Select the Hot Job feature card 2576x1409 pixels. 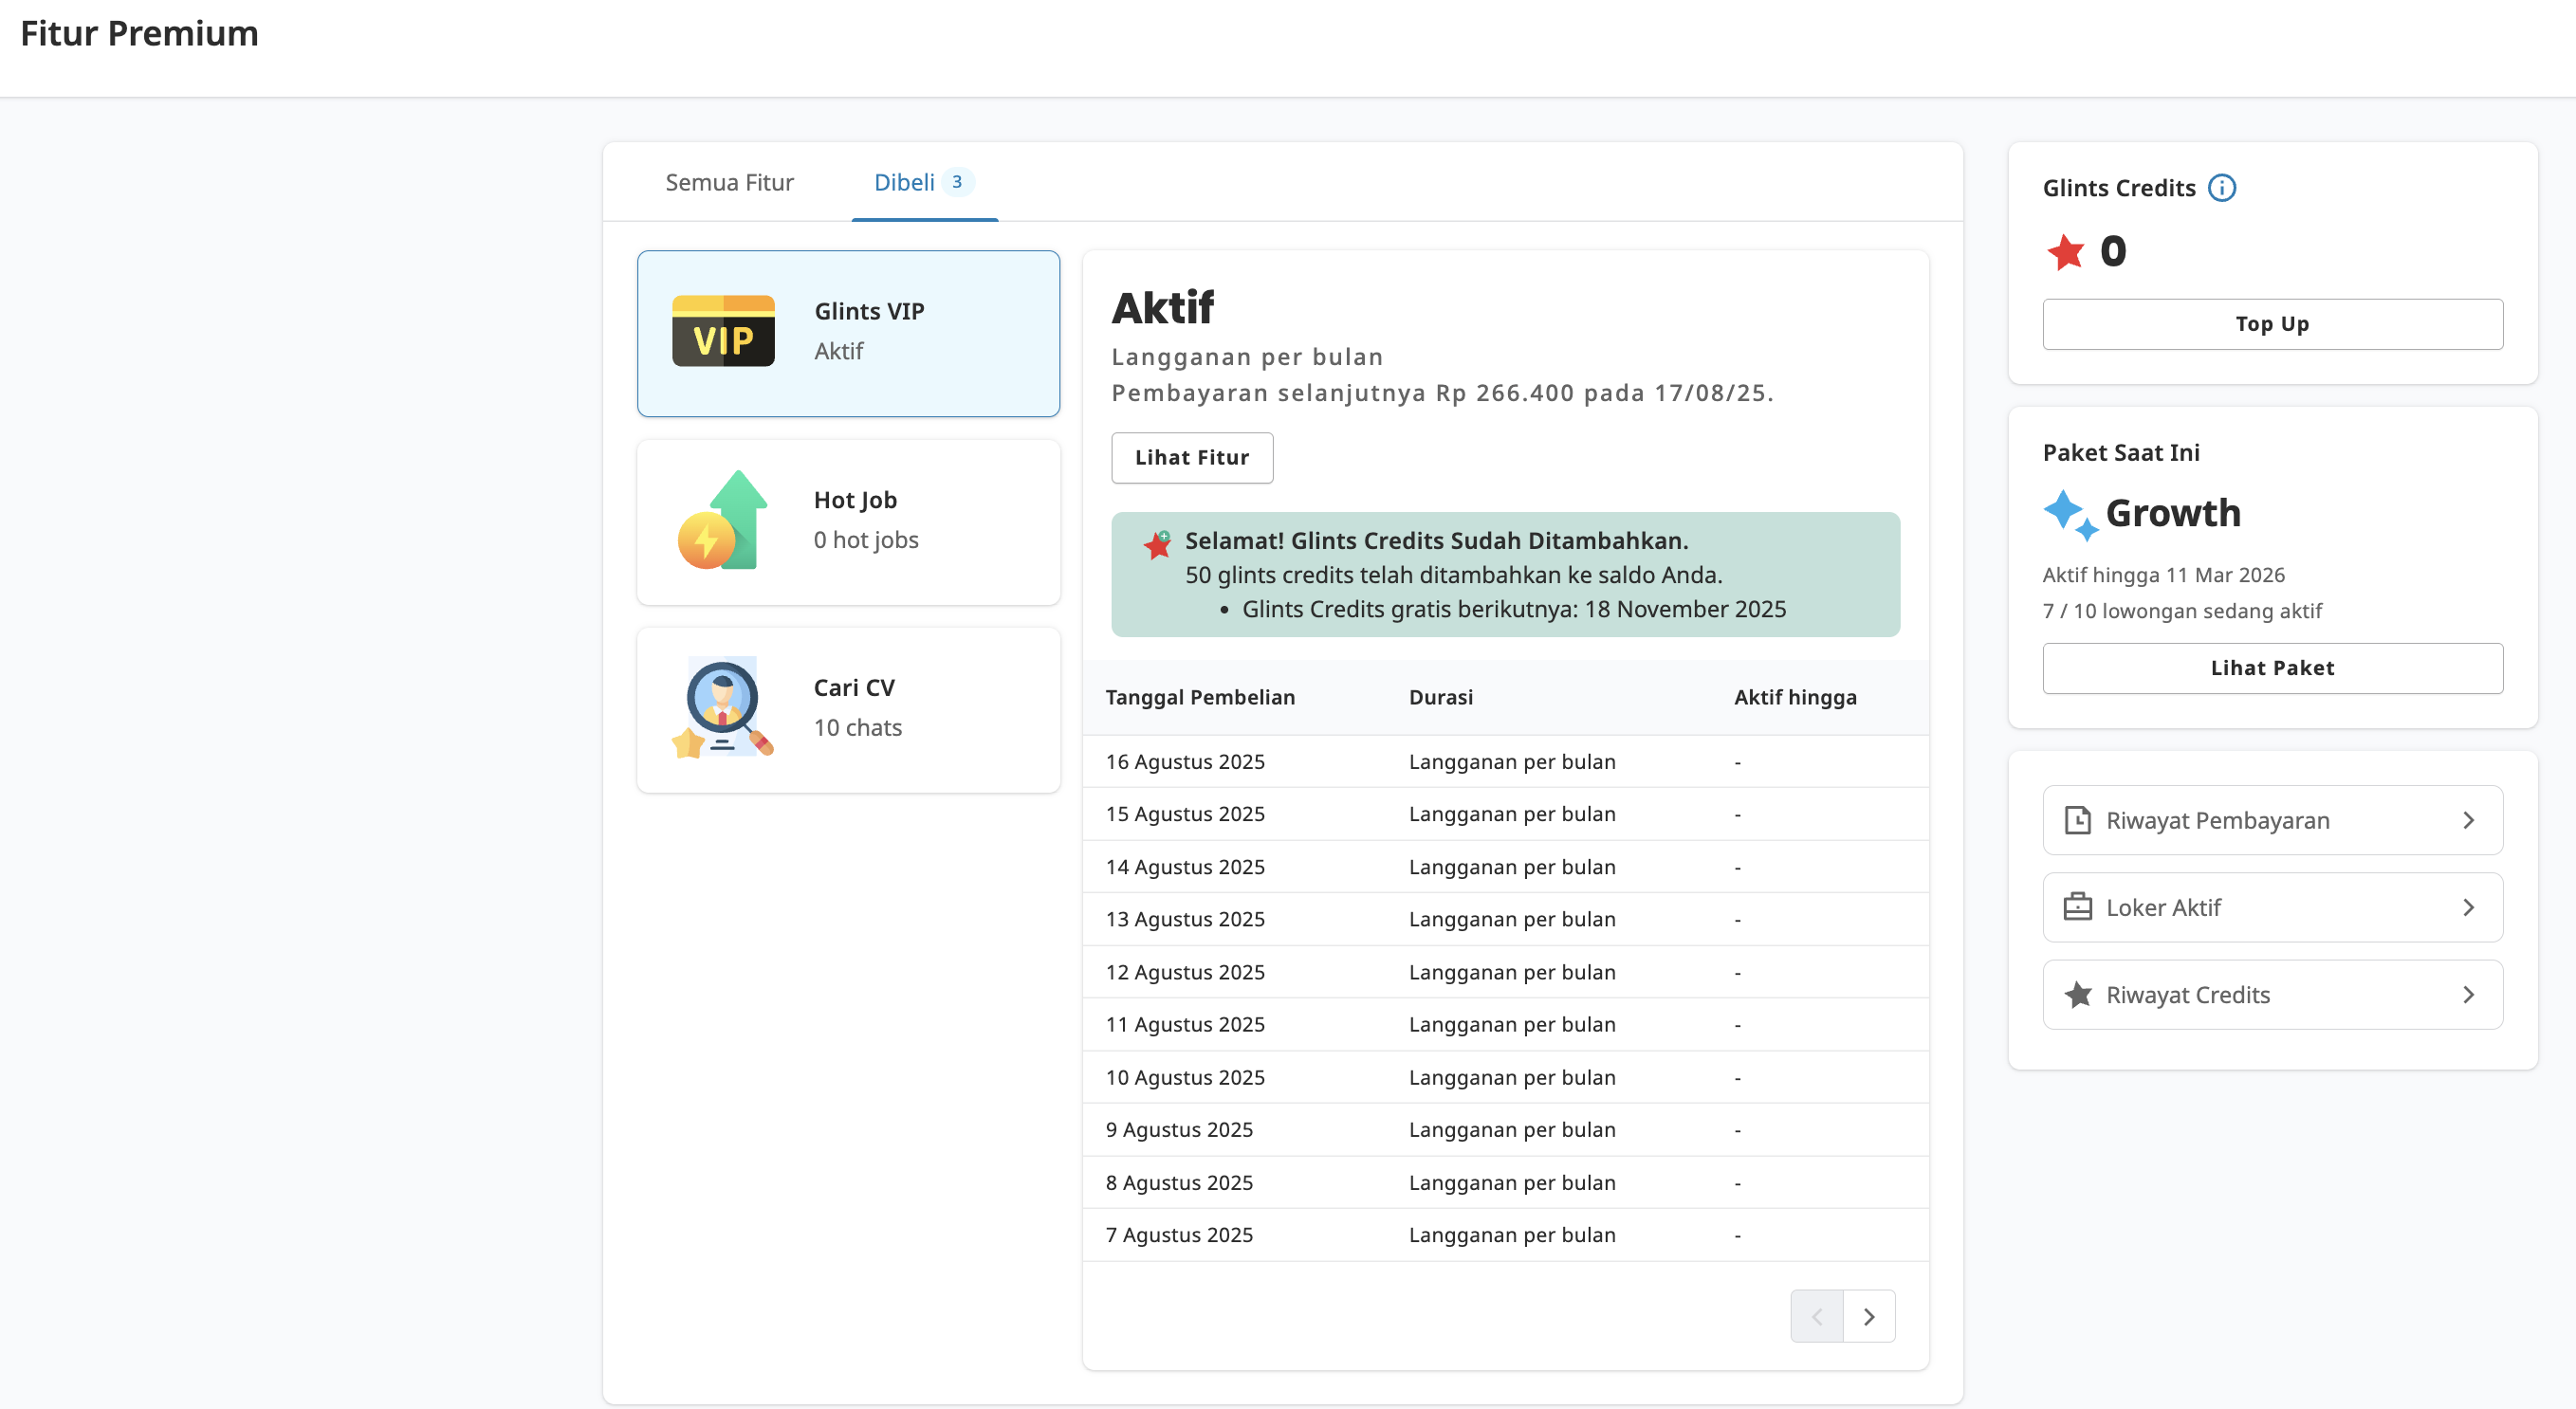point(848,521)
